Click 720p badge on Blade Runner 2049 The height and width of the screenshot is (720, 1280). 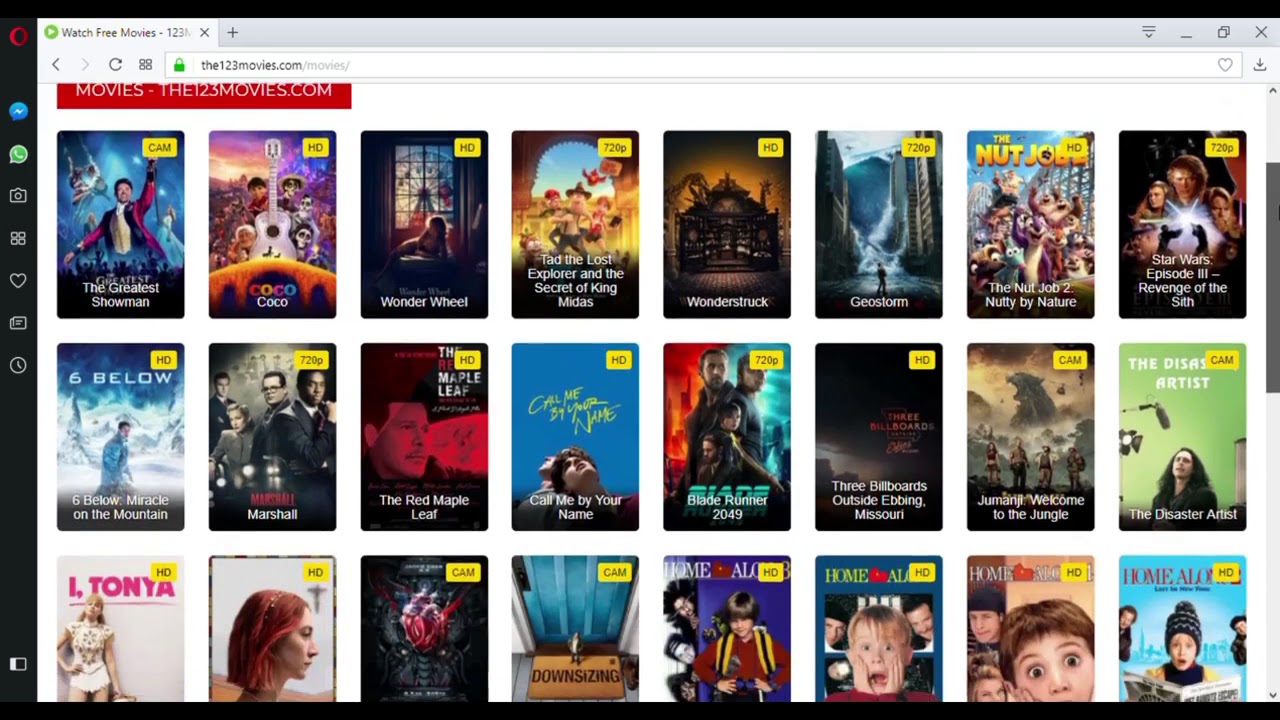coord(766,360)
